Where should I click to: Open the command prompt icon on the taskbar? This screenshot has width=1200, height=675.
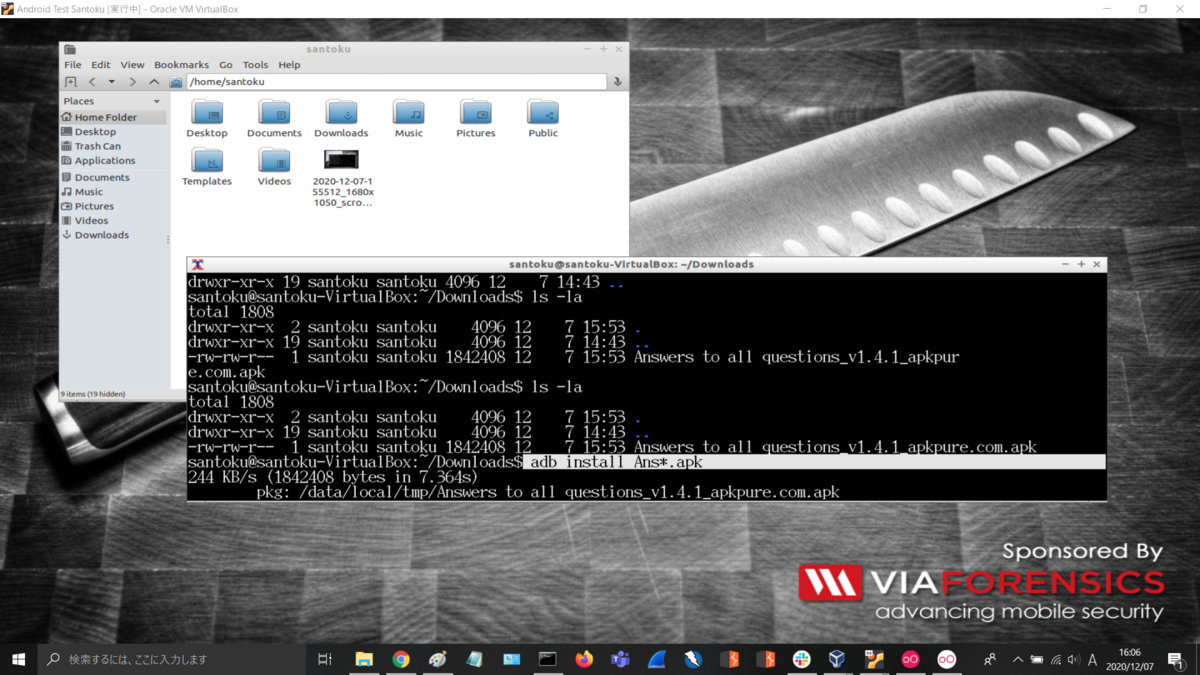(x=547, y=659)
